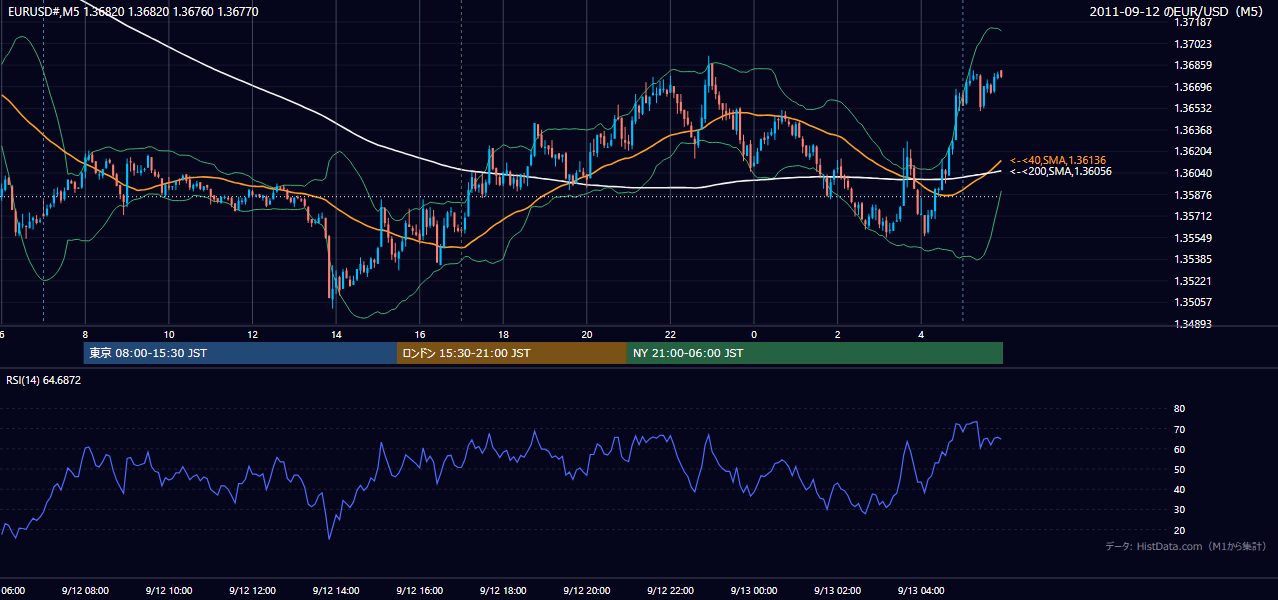Viewport: 1278px width, 600px height.
Task: Click RSI scale level 60
Action: pos(1179,450)
